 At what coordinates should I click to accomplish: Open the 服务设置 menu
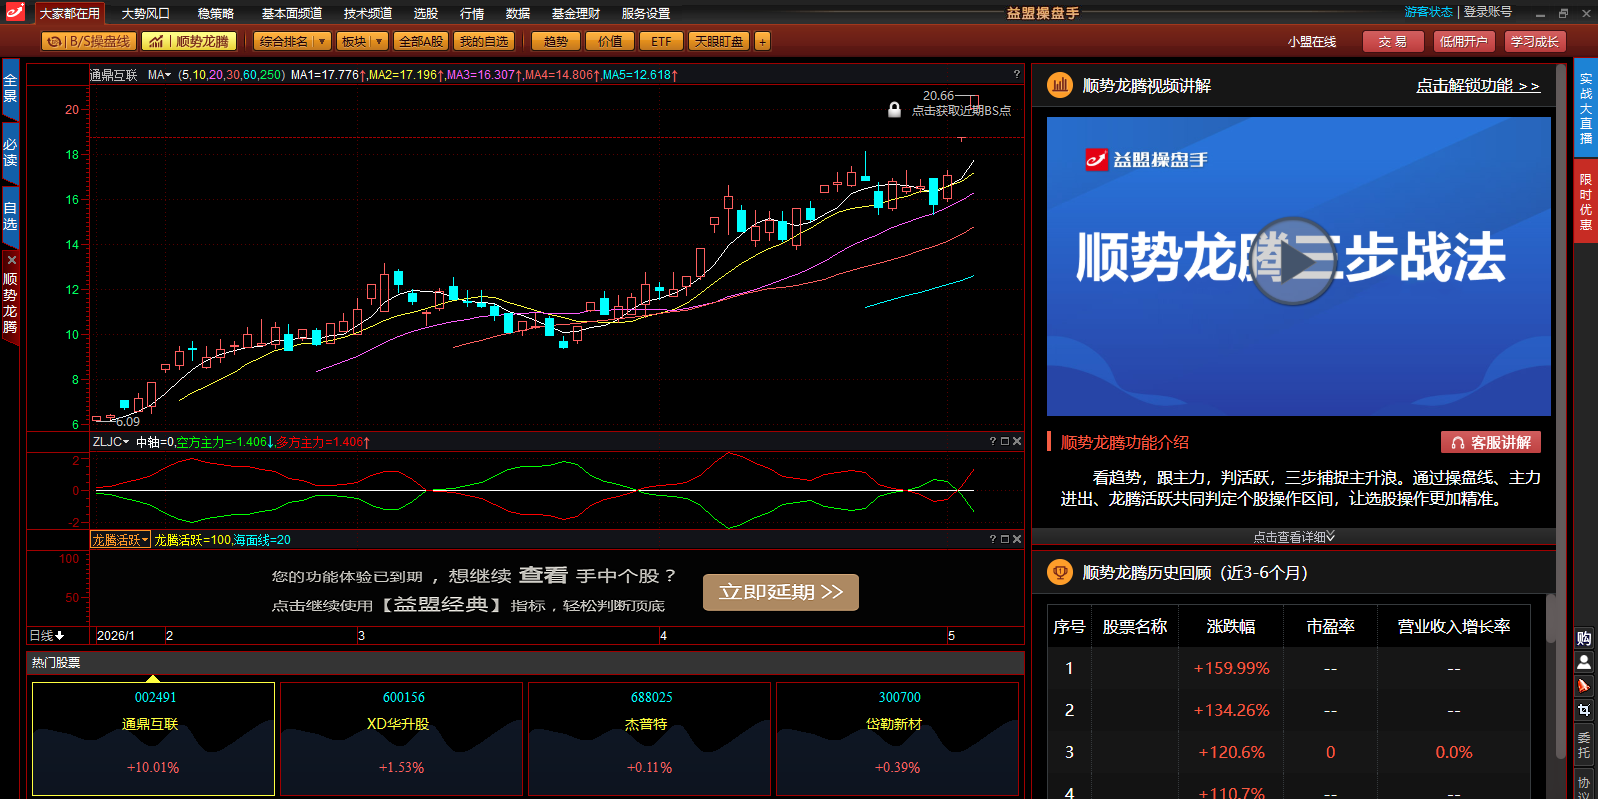(x=646, y=13)
